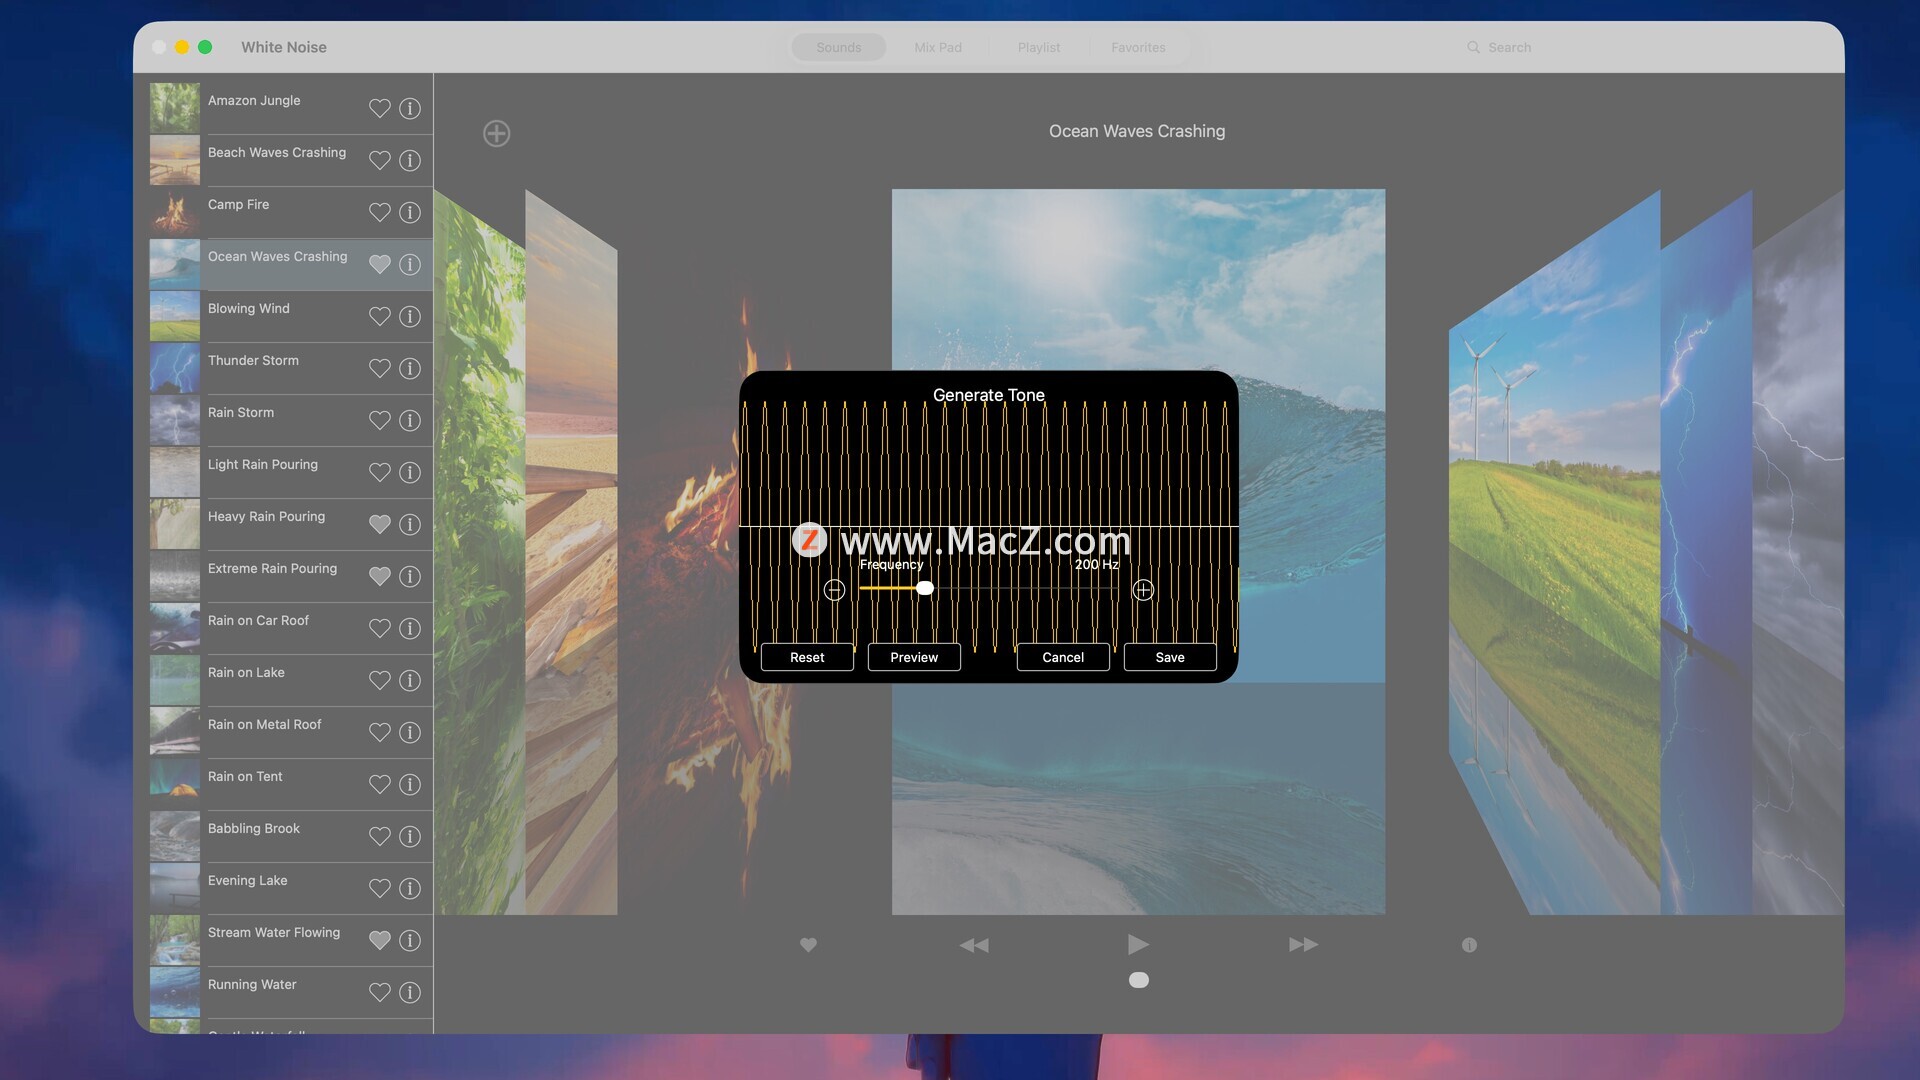Select Stream Water Flowing in the list
This screenshot has height=1080, width=1920.
291,940
